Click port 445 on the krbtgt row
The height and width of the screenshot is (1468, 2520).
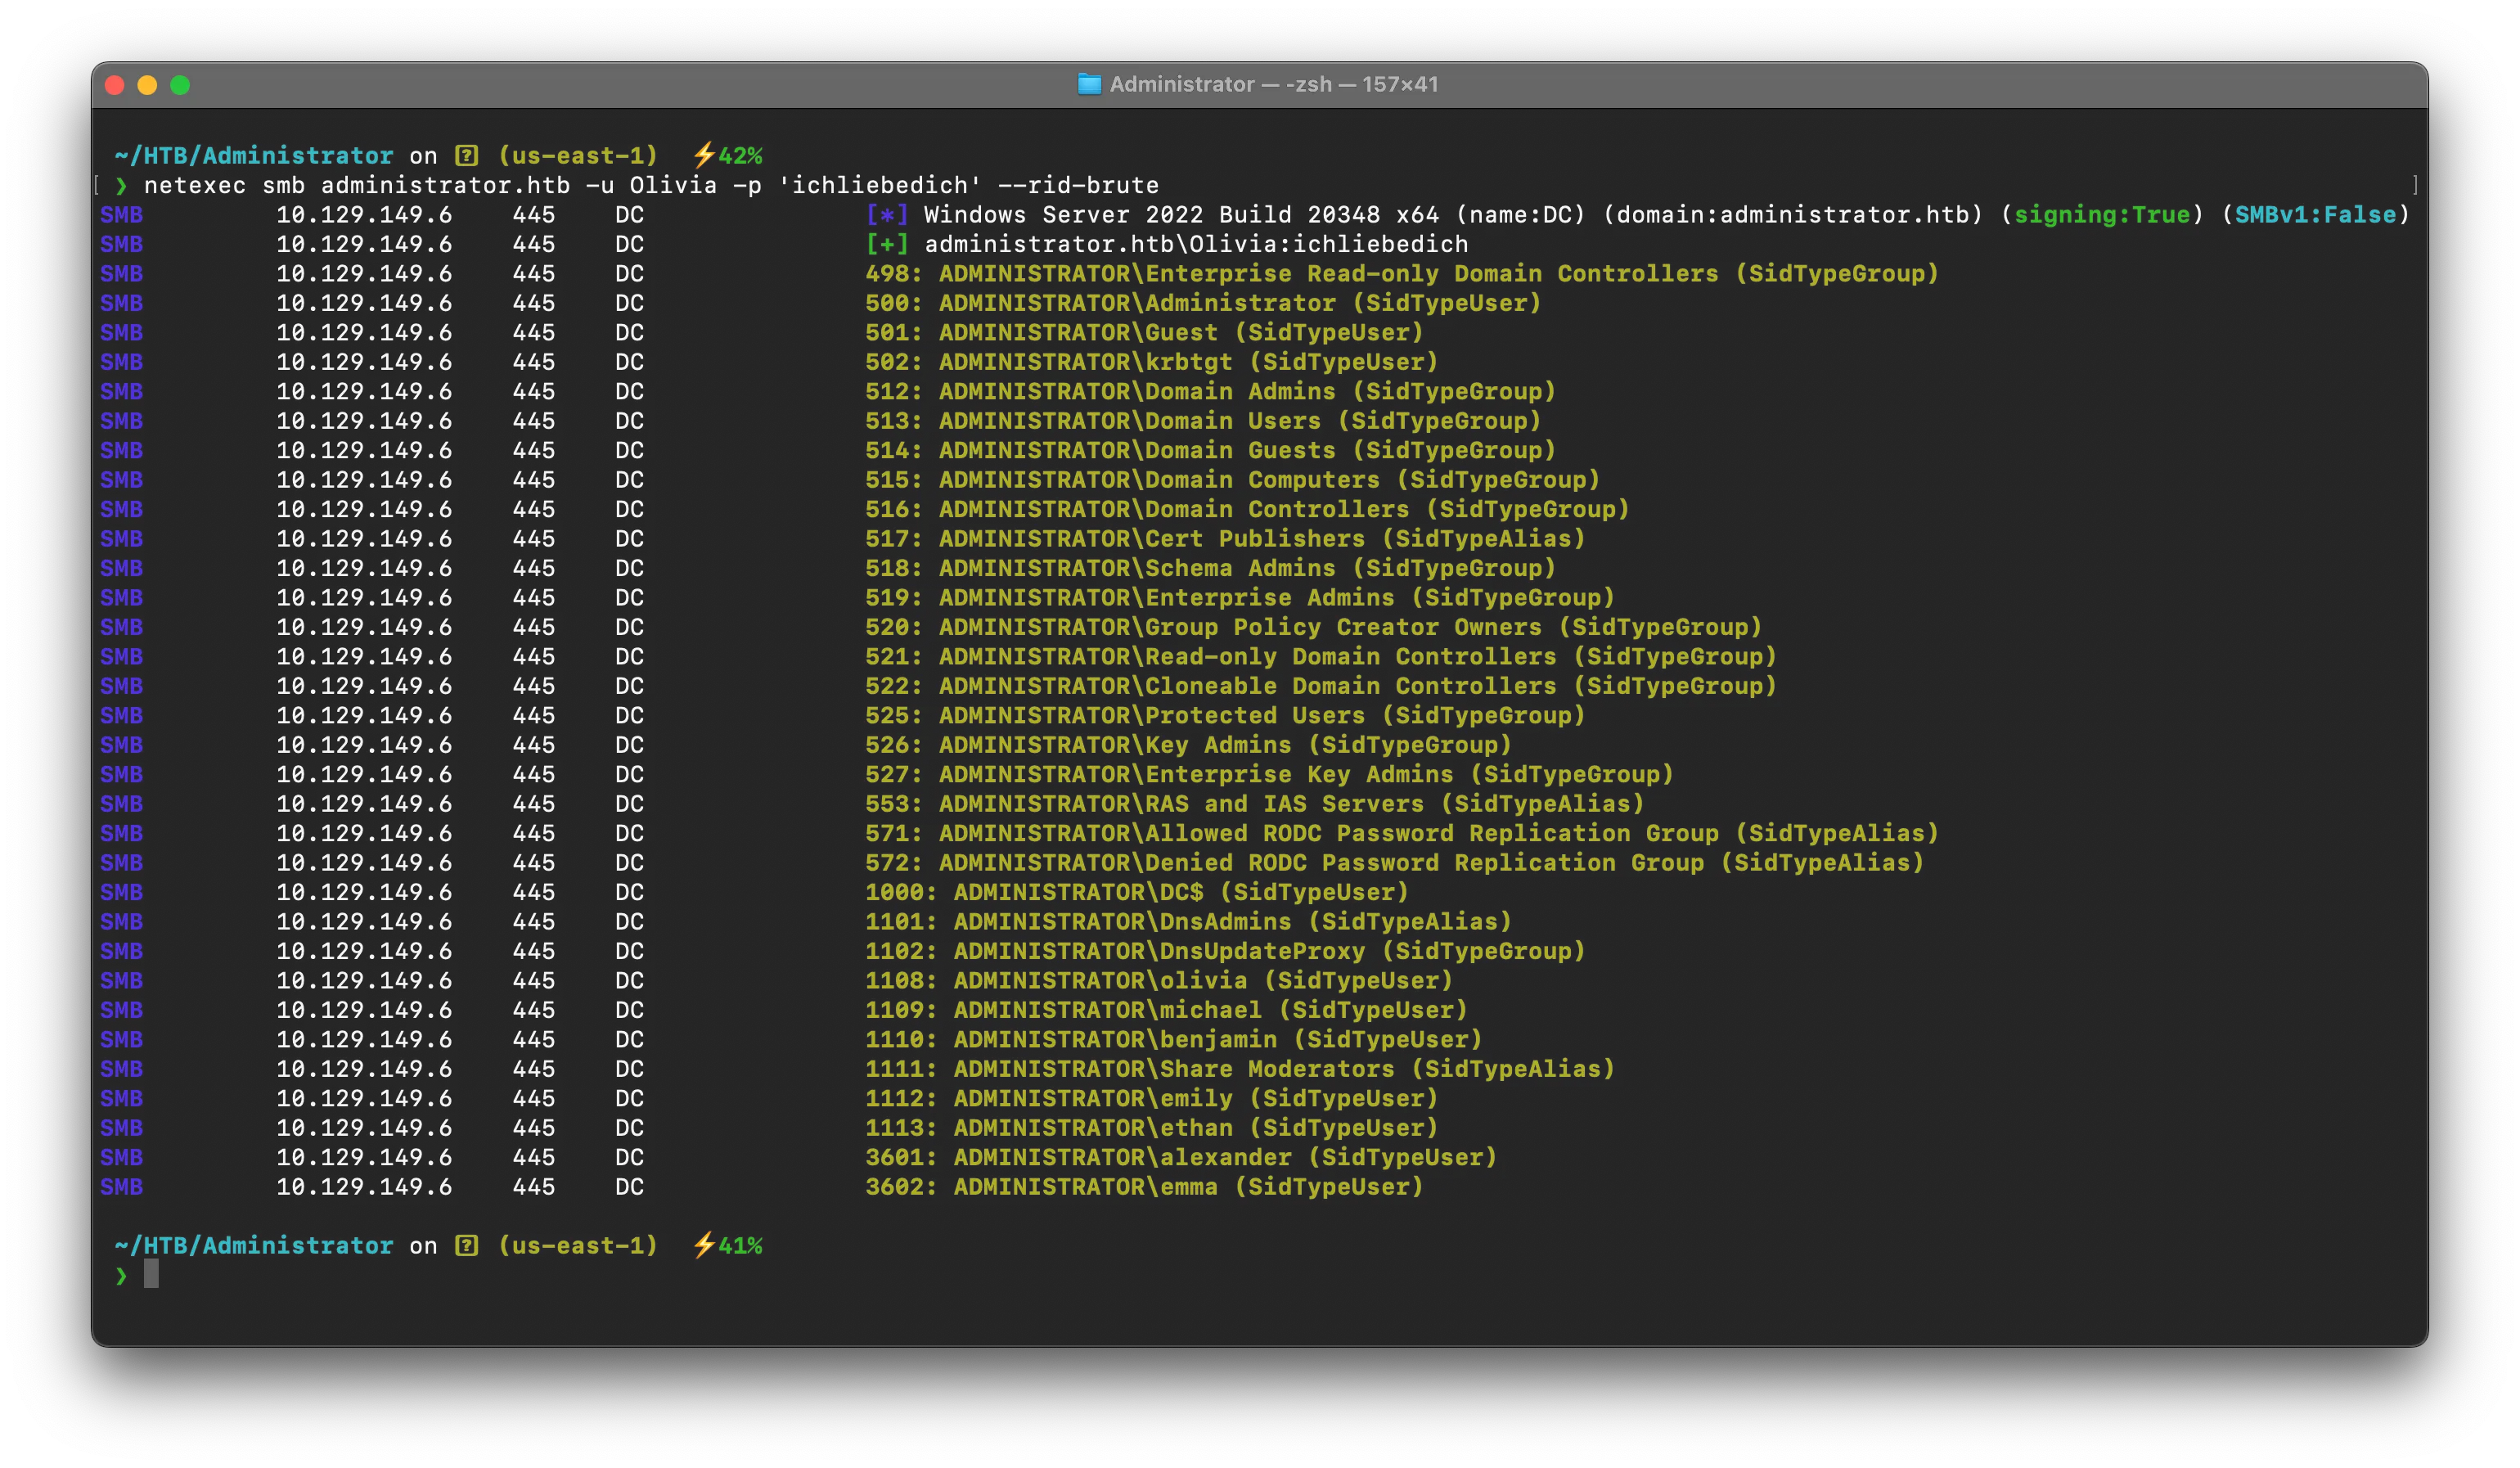coord(534,362)
